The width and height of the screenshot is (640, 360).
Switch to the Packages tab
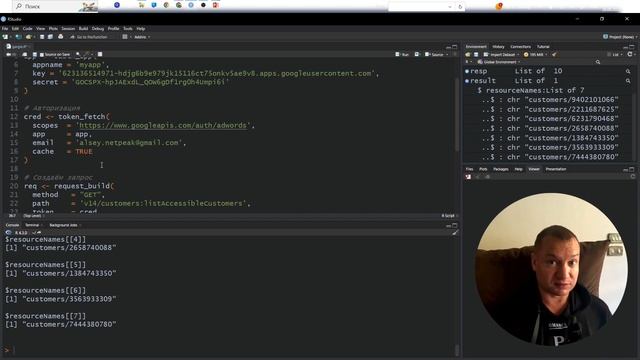point(501,169)
